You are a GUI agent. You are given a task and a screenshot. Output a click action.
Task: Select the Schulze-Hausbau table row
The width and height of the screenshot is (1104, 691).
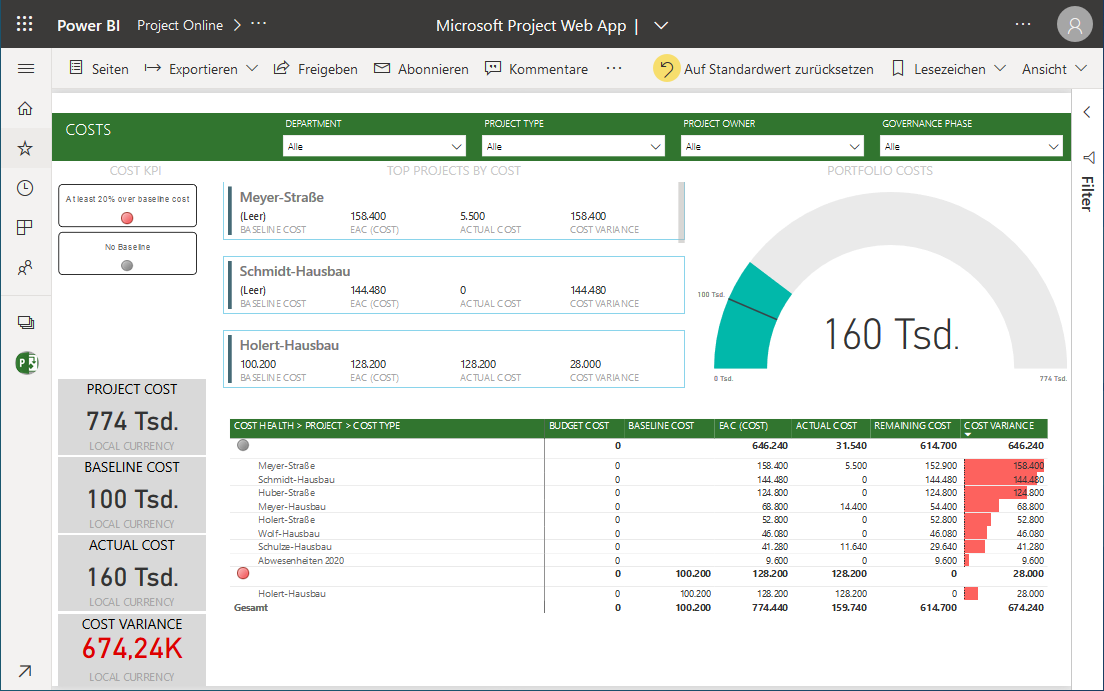click(x=638, y=547)
